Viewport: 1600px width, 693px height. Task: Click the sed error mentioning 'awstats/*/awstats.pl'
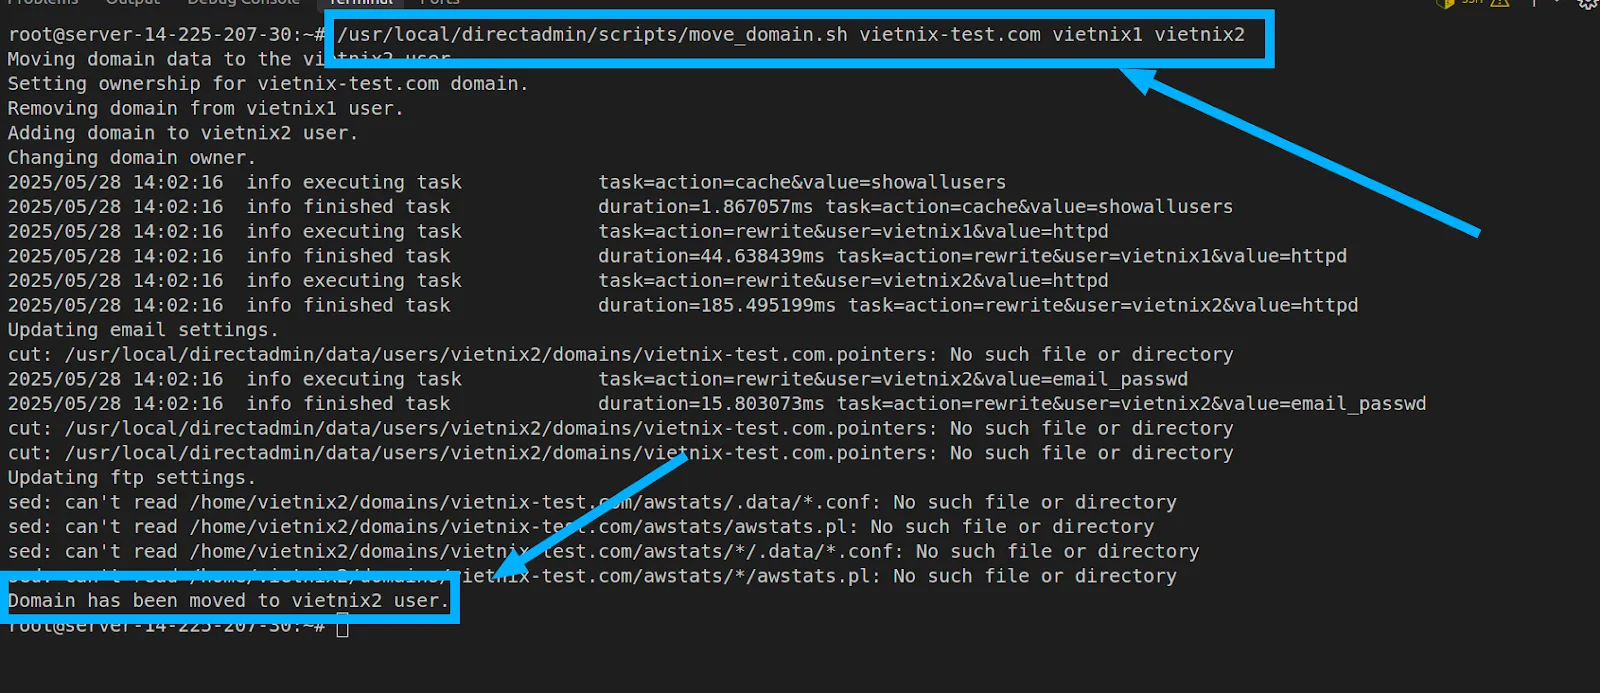592,576
